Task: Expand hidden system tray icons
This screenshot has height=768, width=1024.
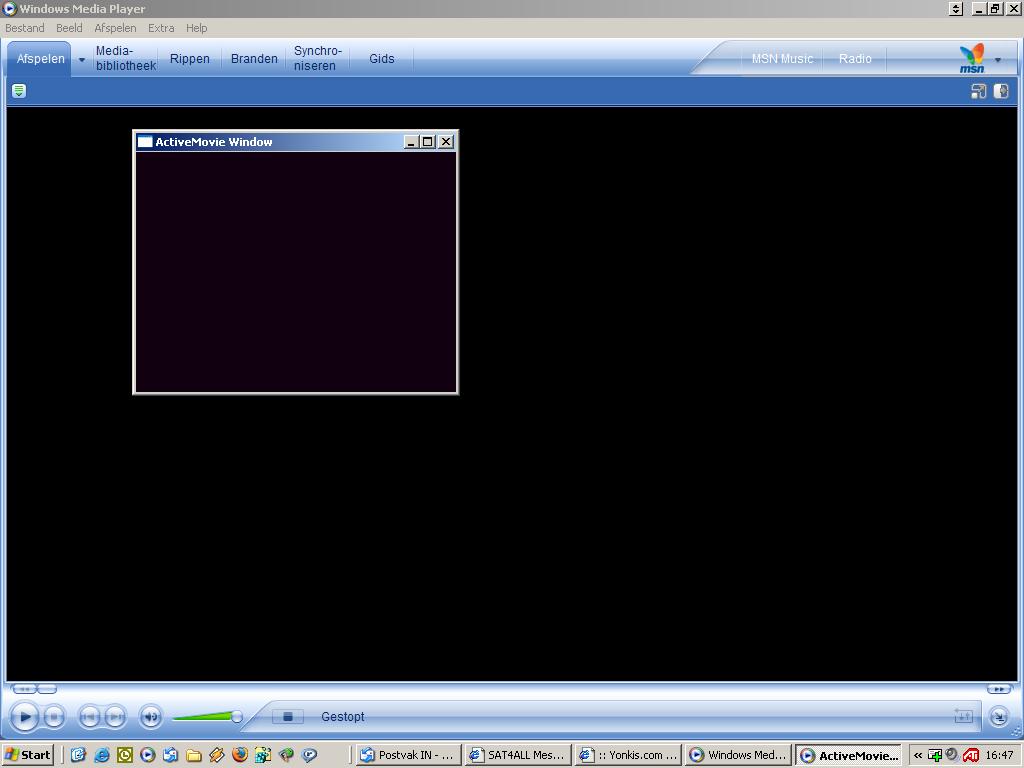Action: tap(917, 755)
